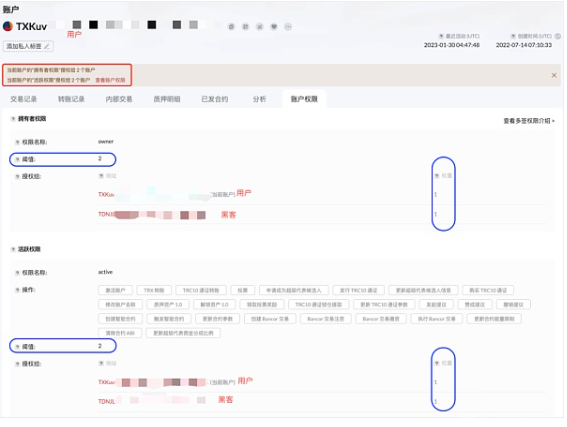Click the help icon beside 活跃权限

point(13,249)
